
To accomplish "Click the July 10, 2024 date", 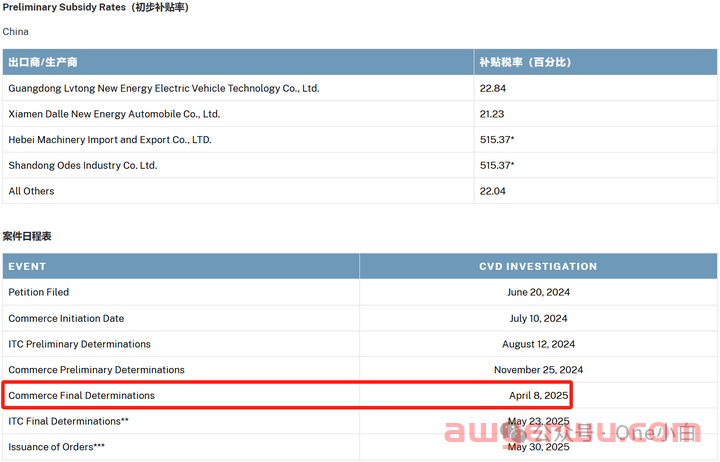I will (538, 318).
